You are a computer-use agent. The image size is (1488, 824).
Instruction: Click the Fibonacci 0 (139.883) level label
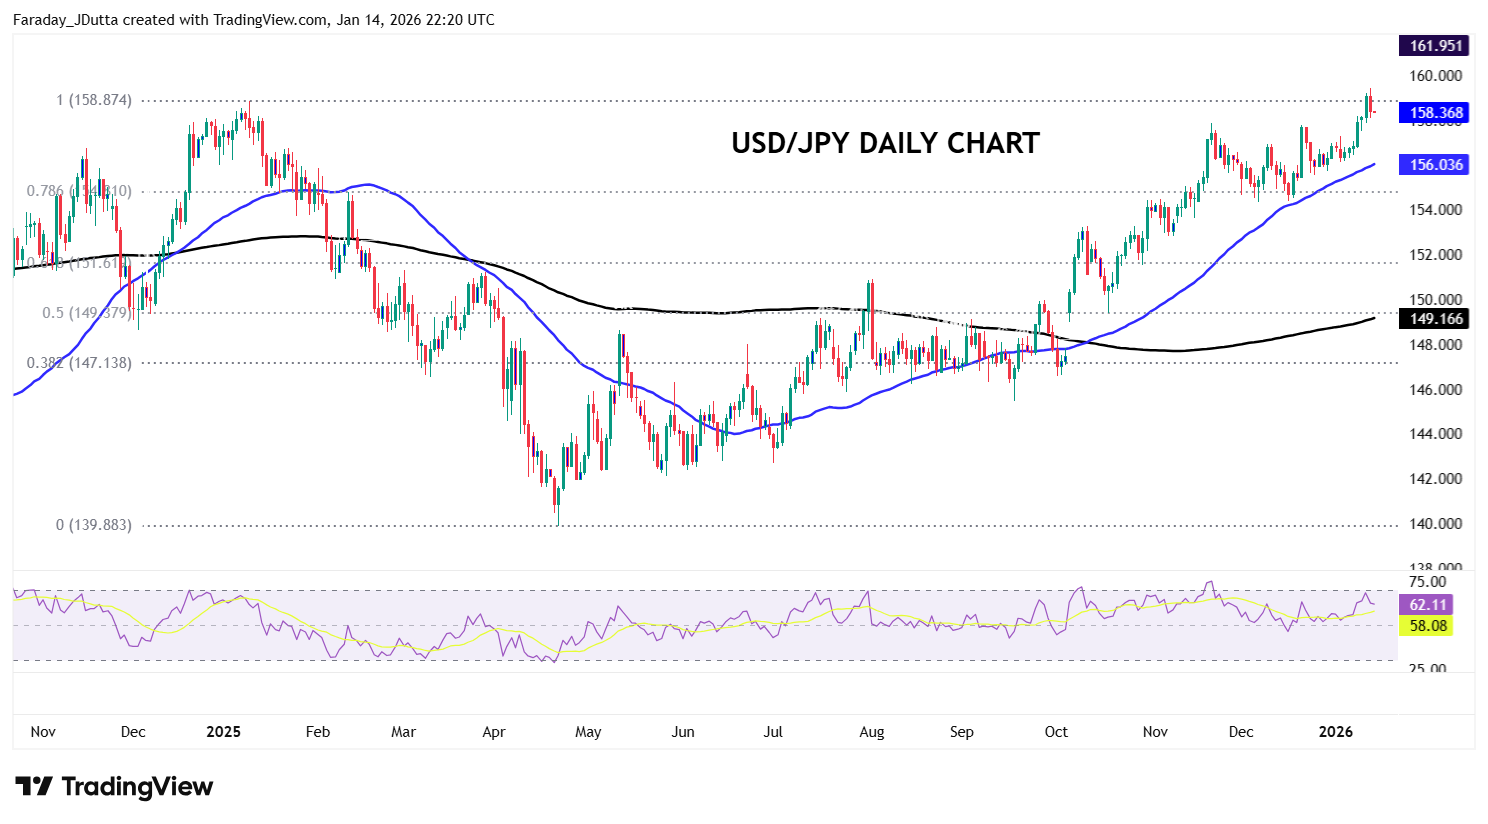(x=94, y=525)
